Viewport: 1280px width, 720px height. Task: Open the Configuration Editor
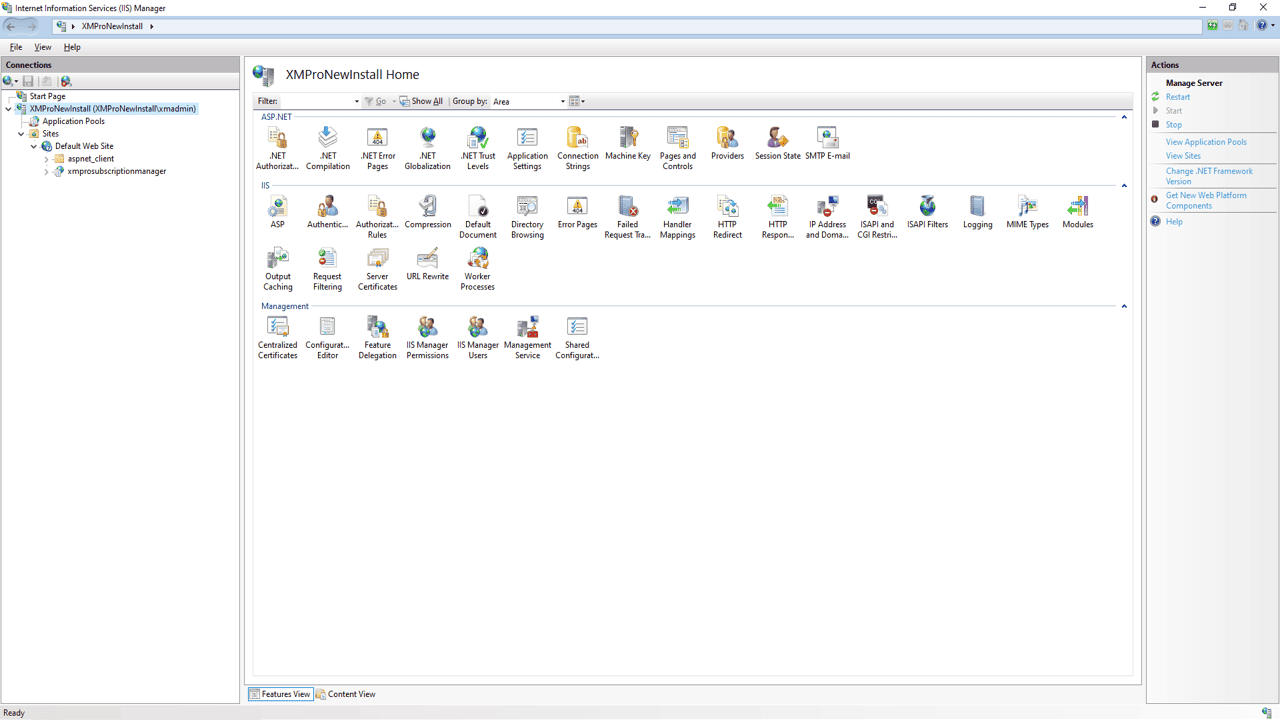pyautogui.click(x=327, y=338)
